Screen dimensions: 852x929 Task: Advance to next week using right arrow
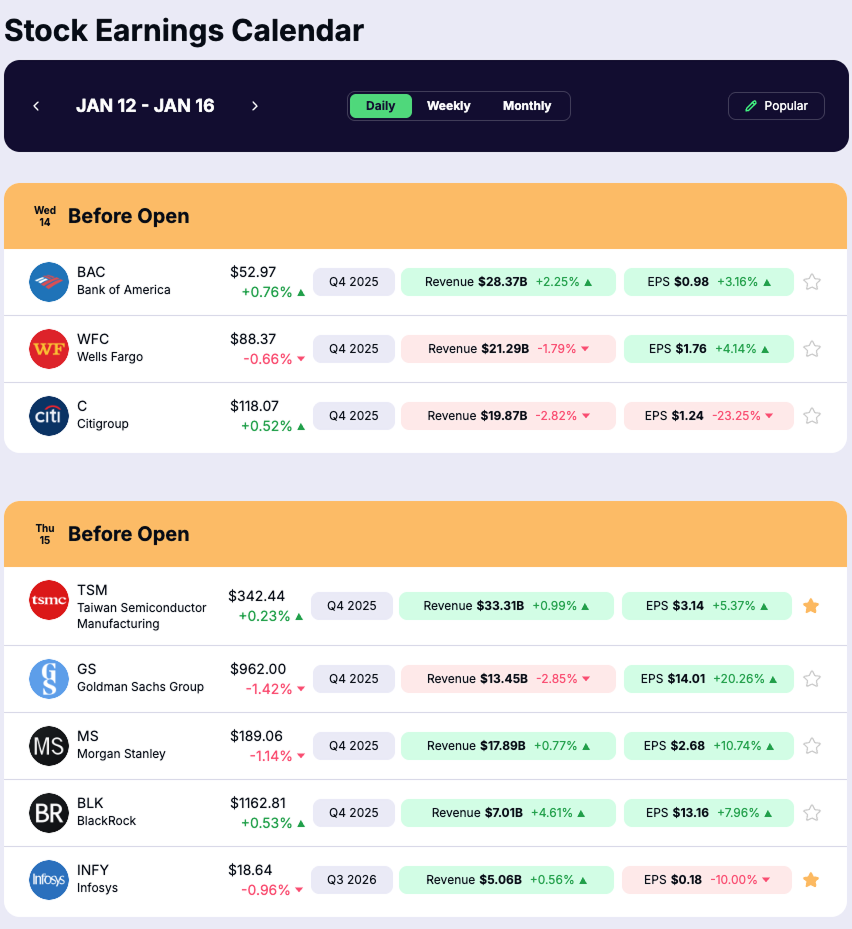click(x=255, y=105)
